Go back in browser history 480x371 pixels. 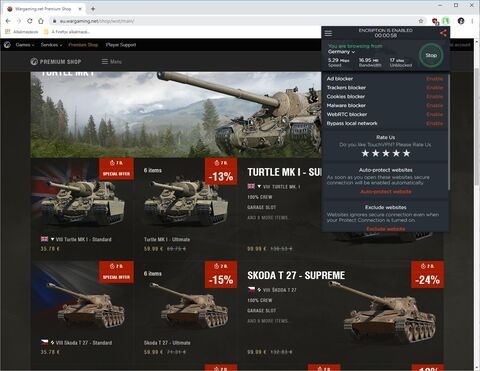pyautogui.click(x=8, y=21)
